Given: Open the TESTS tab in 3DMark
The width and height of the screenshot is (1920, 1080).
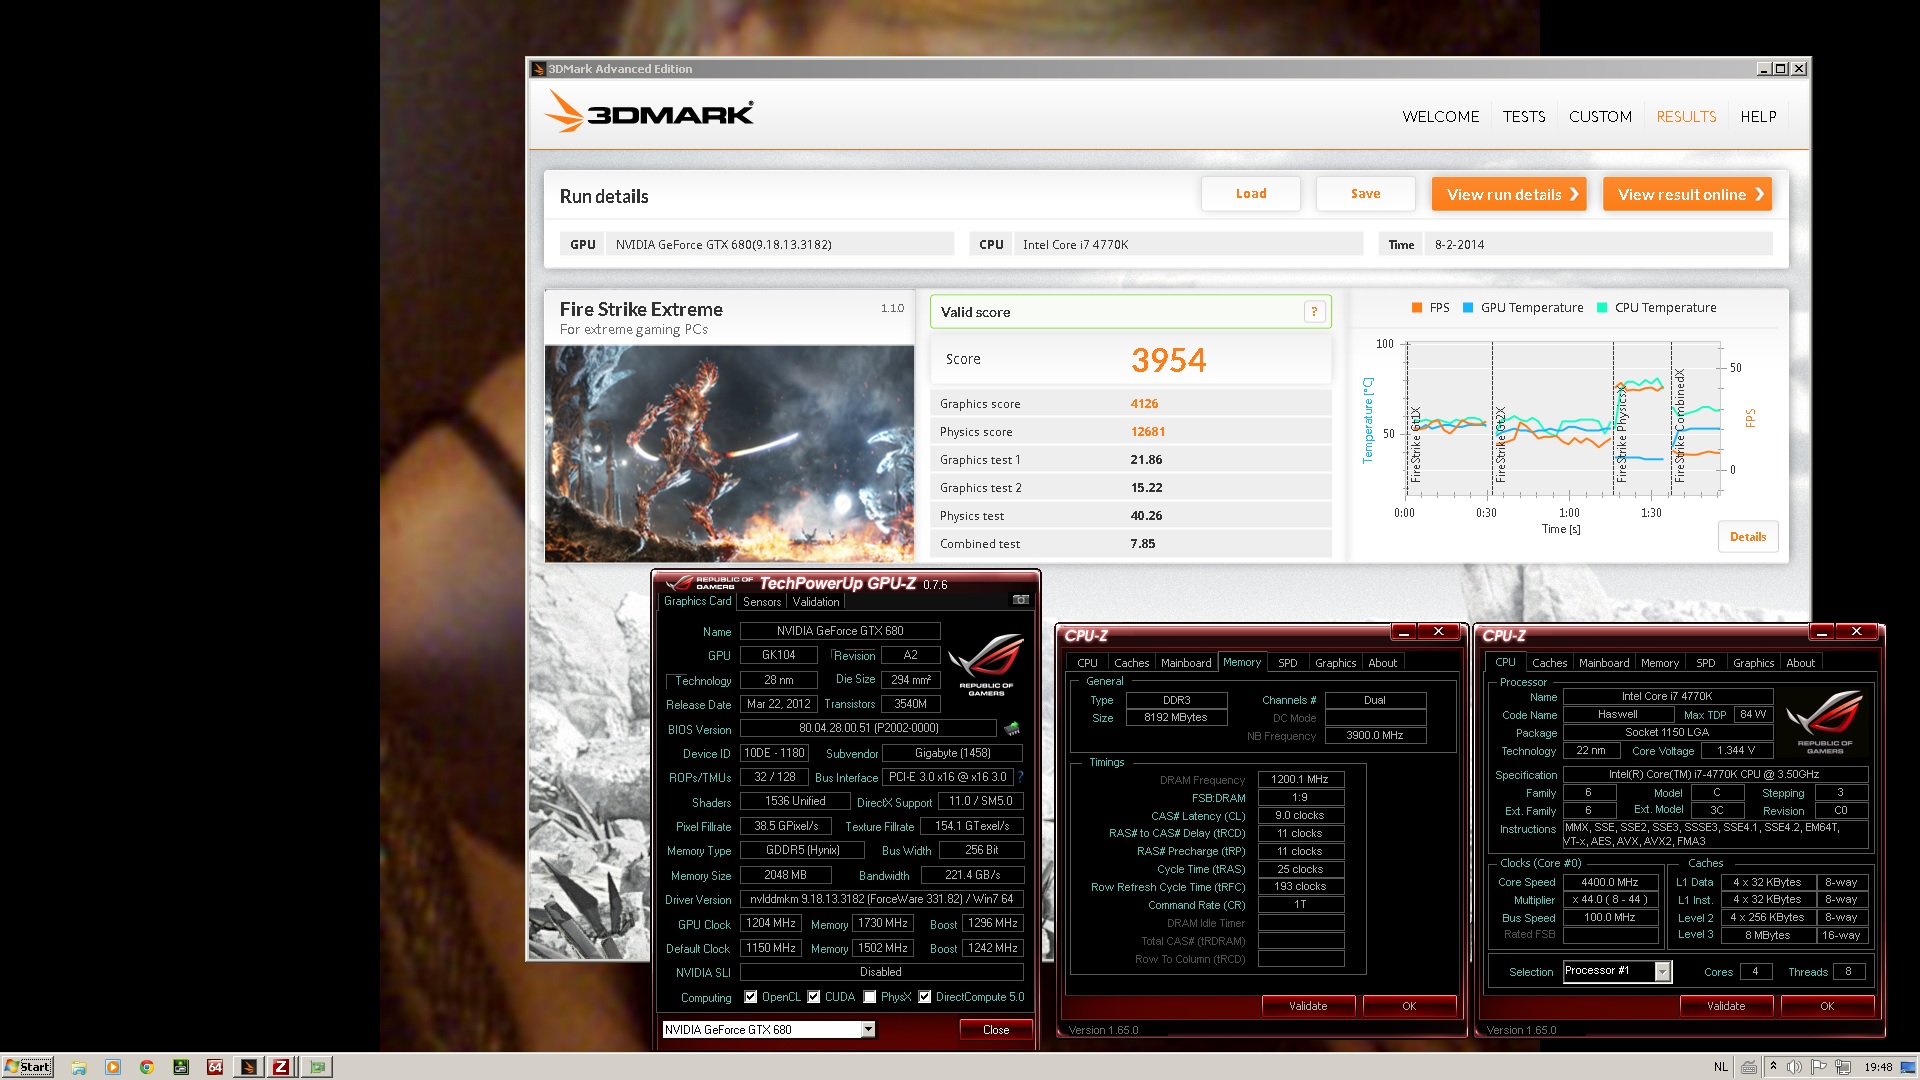Looking at the screenshot, I should pyautogui.click(x=1524, y=117).
